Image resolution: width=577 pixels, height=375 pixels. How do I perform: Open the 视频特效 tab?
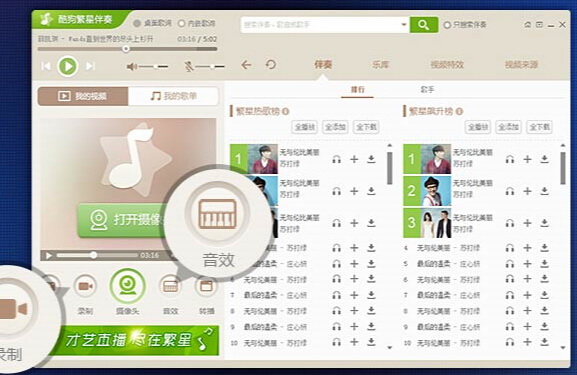pos(447,65)
